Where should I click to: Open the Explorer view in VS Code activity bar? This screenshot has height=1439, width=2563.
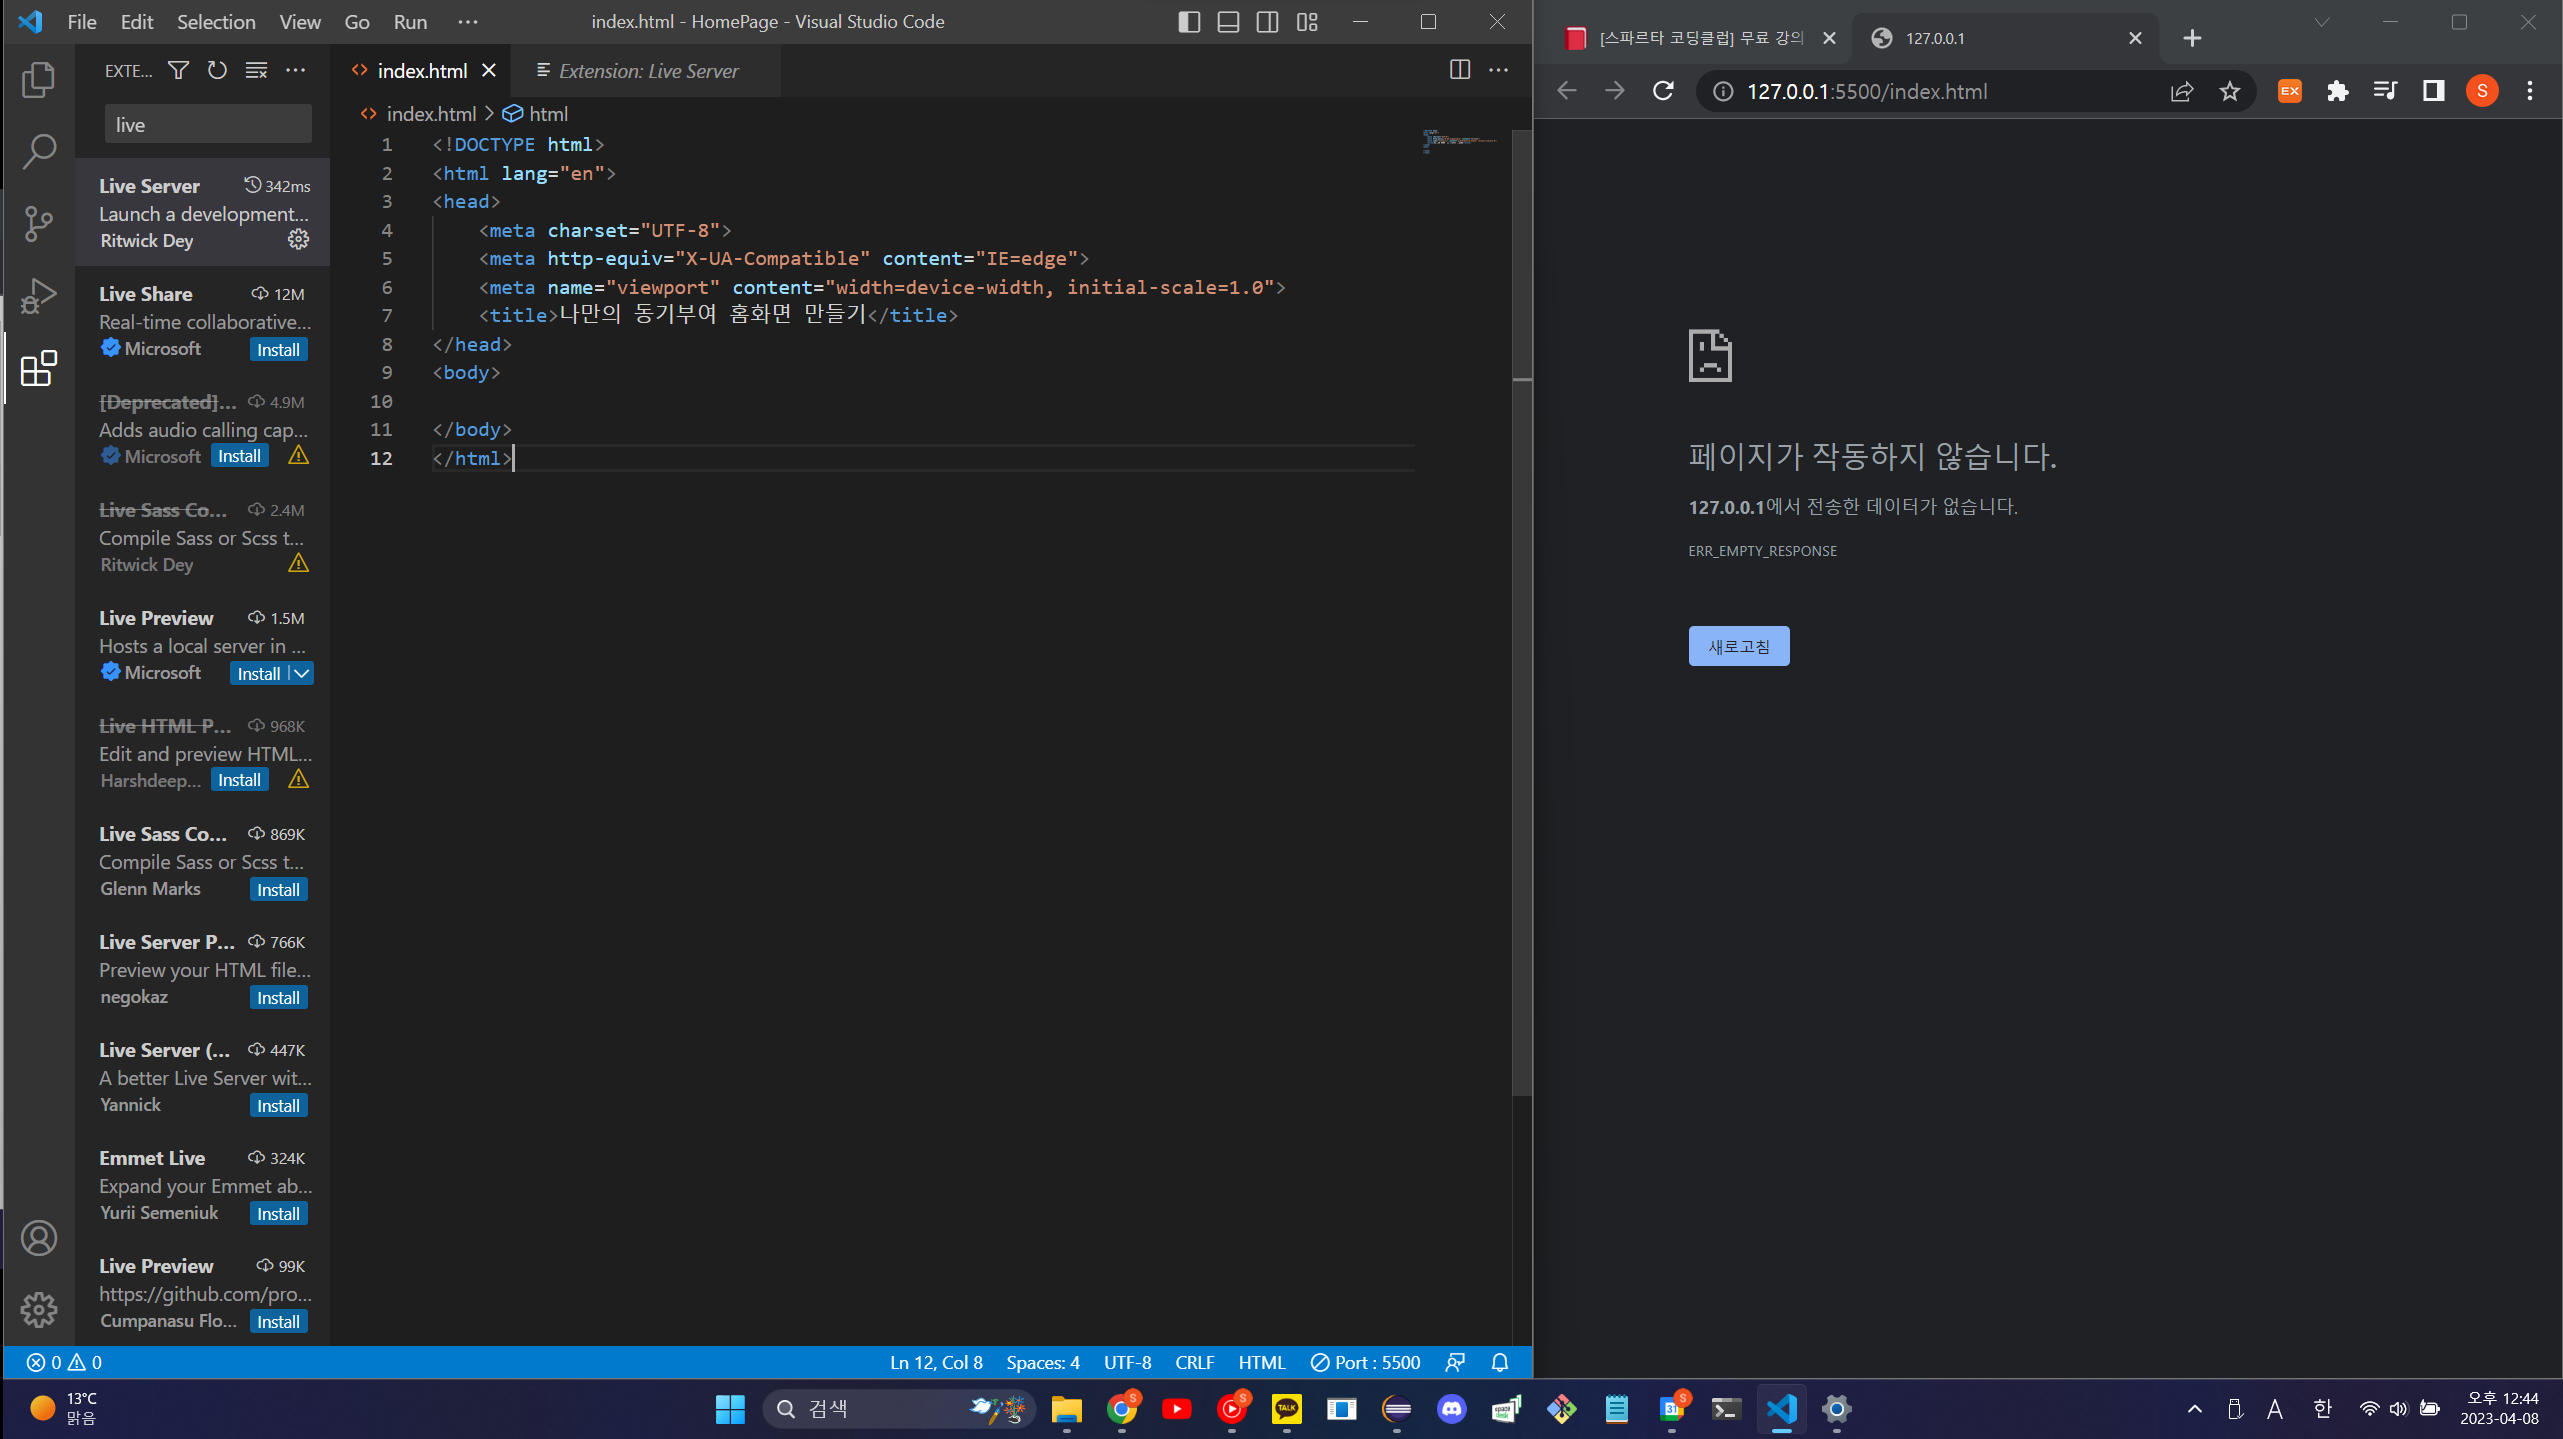[38, 80]
